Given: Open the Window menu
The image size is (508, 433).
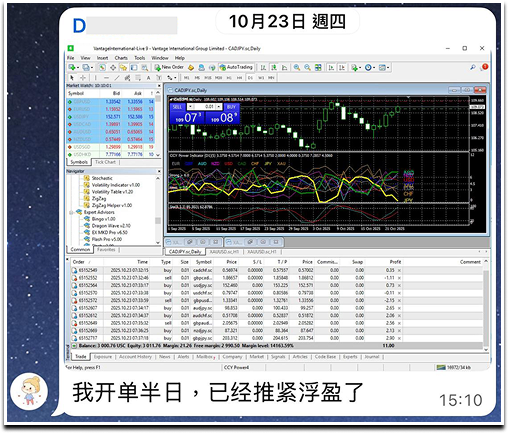Looking at the screenshot, I should pyautogui.click(x=160, y=58).
